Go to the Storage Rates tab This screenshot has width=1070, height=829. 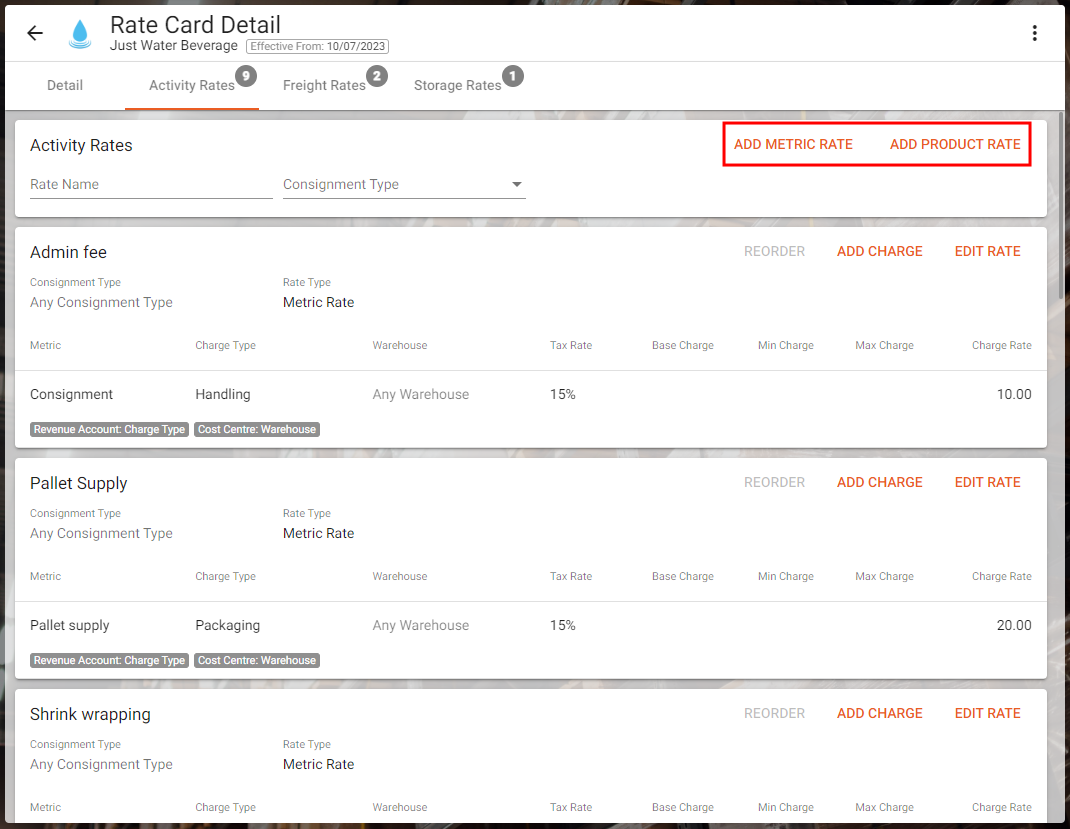tap(457, 85)
